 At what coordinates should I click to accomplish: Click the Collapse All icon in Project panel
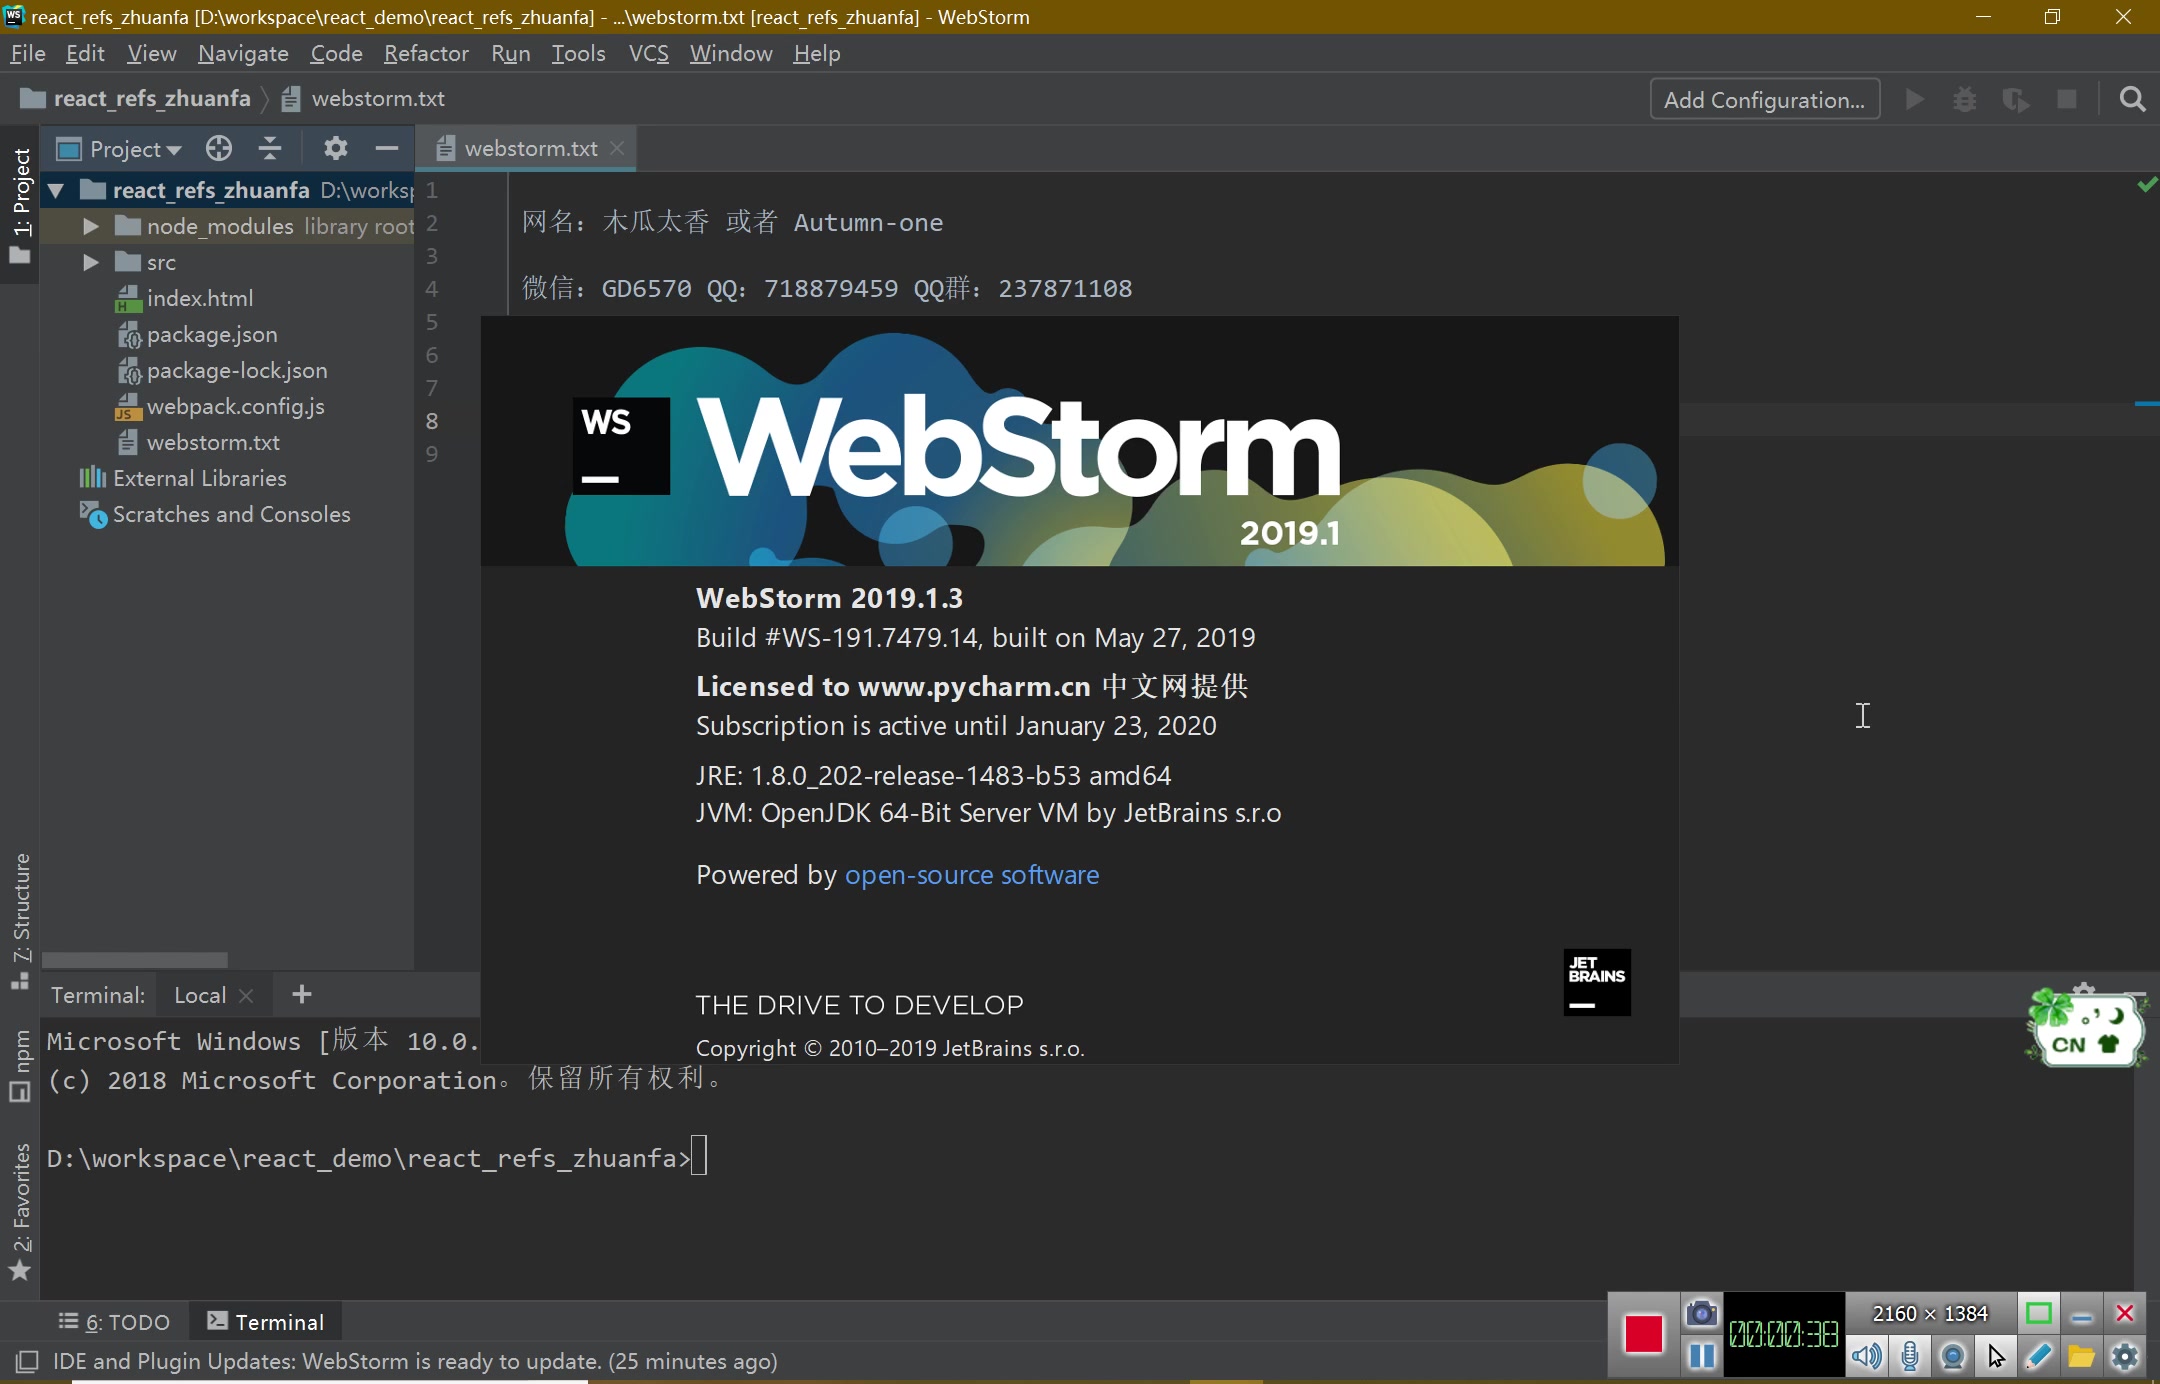click(x=270, y=149)
